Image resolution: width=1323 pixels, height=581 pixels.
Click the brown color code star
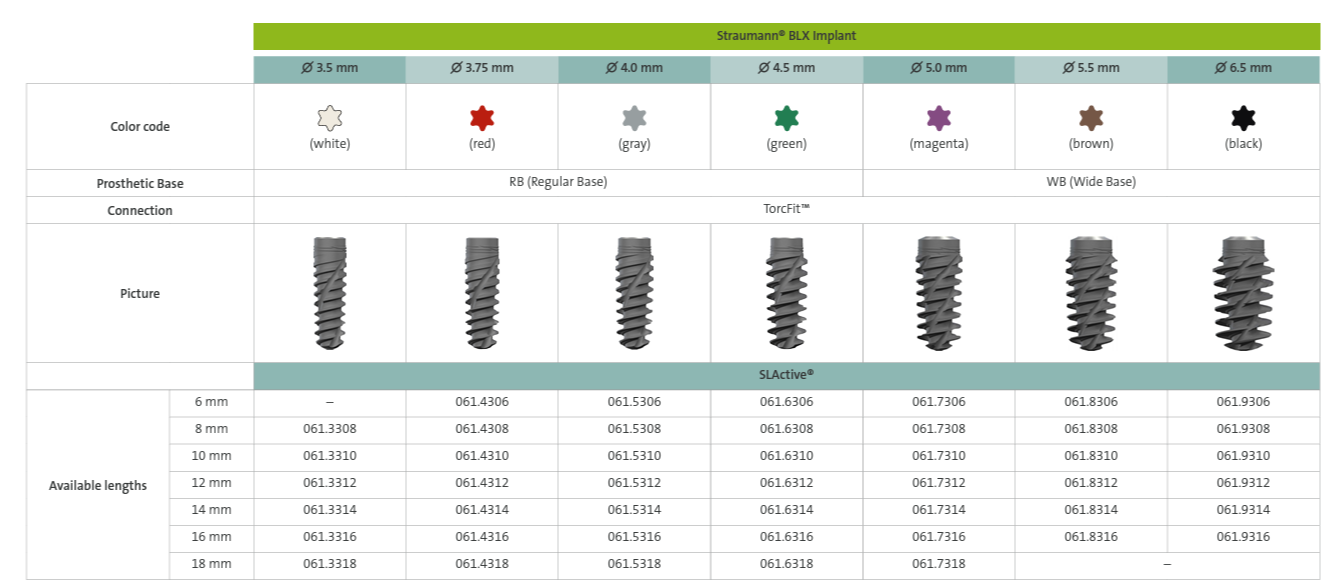tap(1092, 116)
